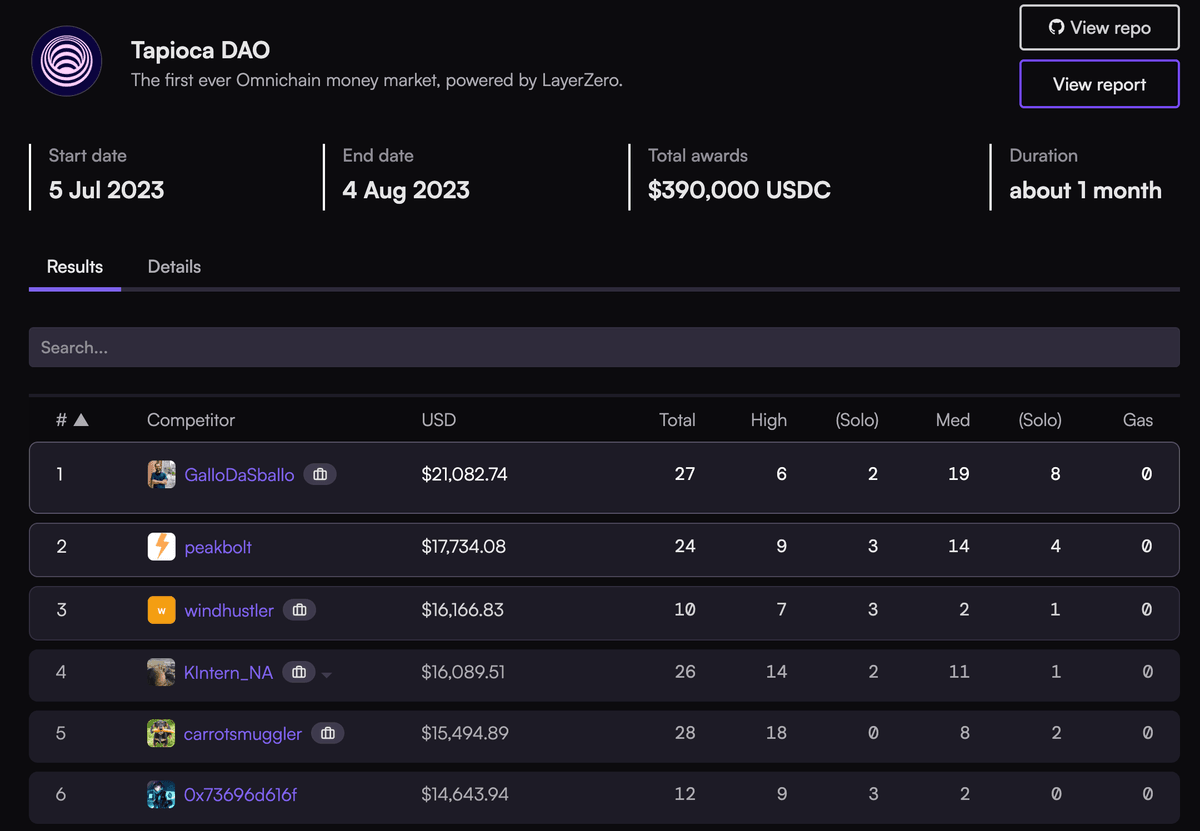1200x831 pixels.
Task: Click windhustler's orange avatar icon
Action: point(161,610)
